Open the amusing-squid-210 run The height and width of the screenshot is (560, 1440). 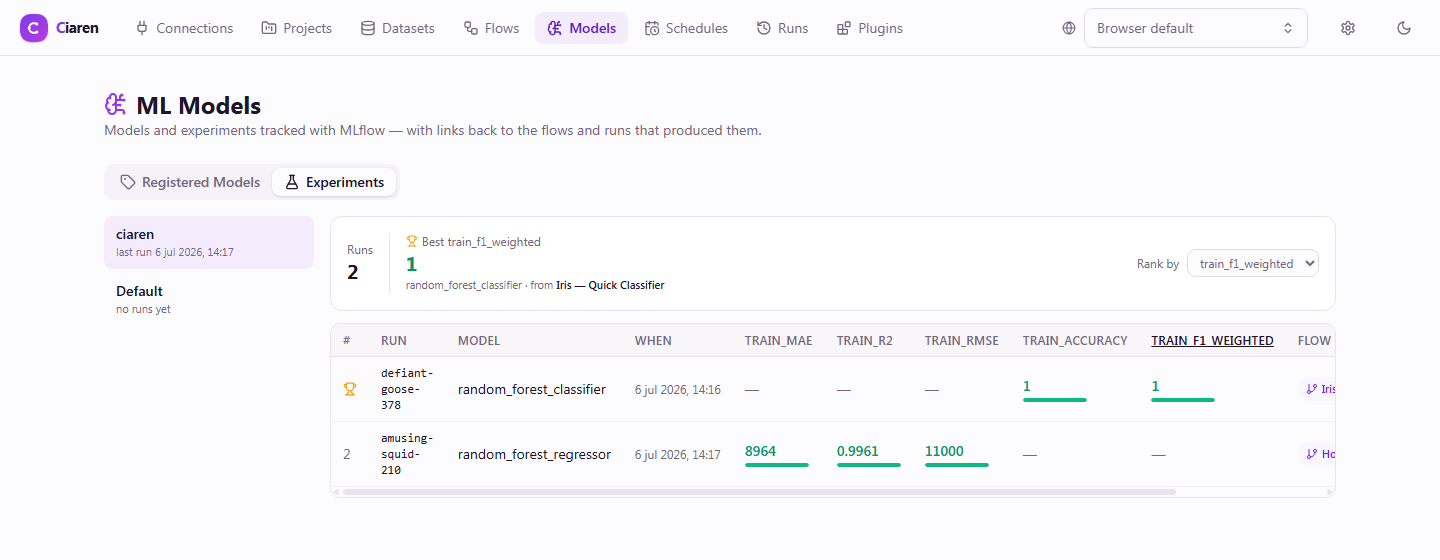pos(406,454)
